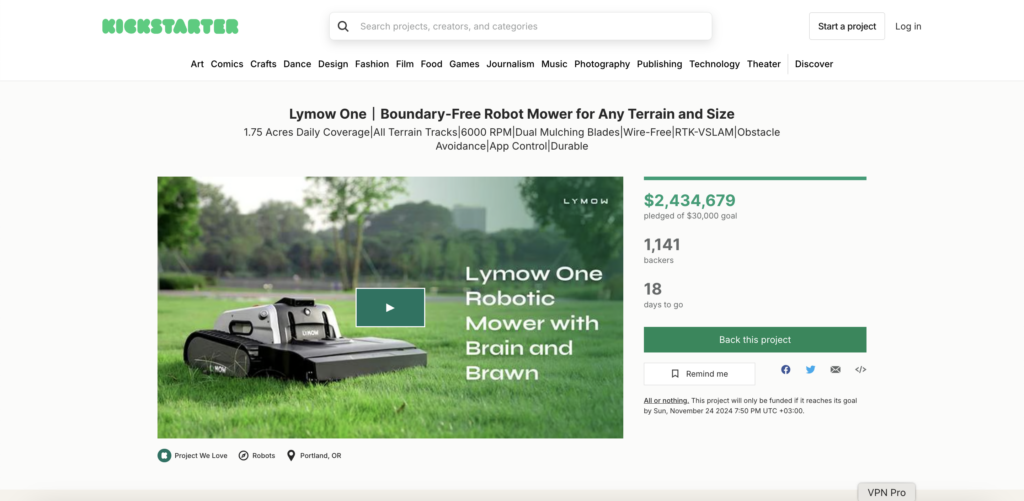Viewport: 1024px width, 501px height.
Task: Click the Robots category link
Action: (264, 456)
